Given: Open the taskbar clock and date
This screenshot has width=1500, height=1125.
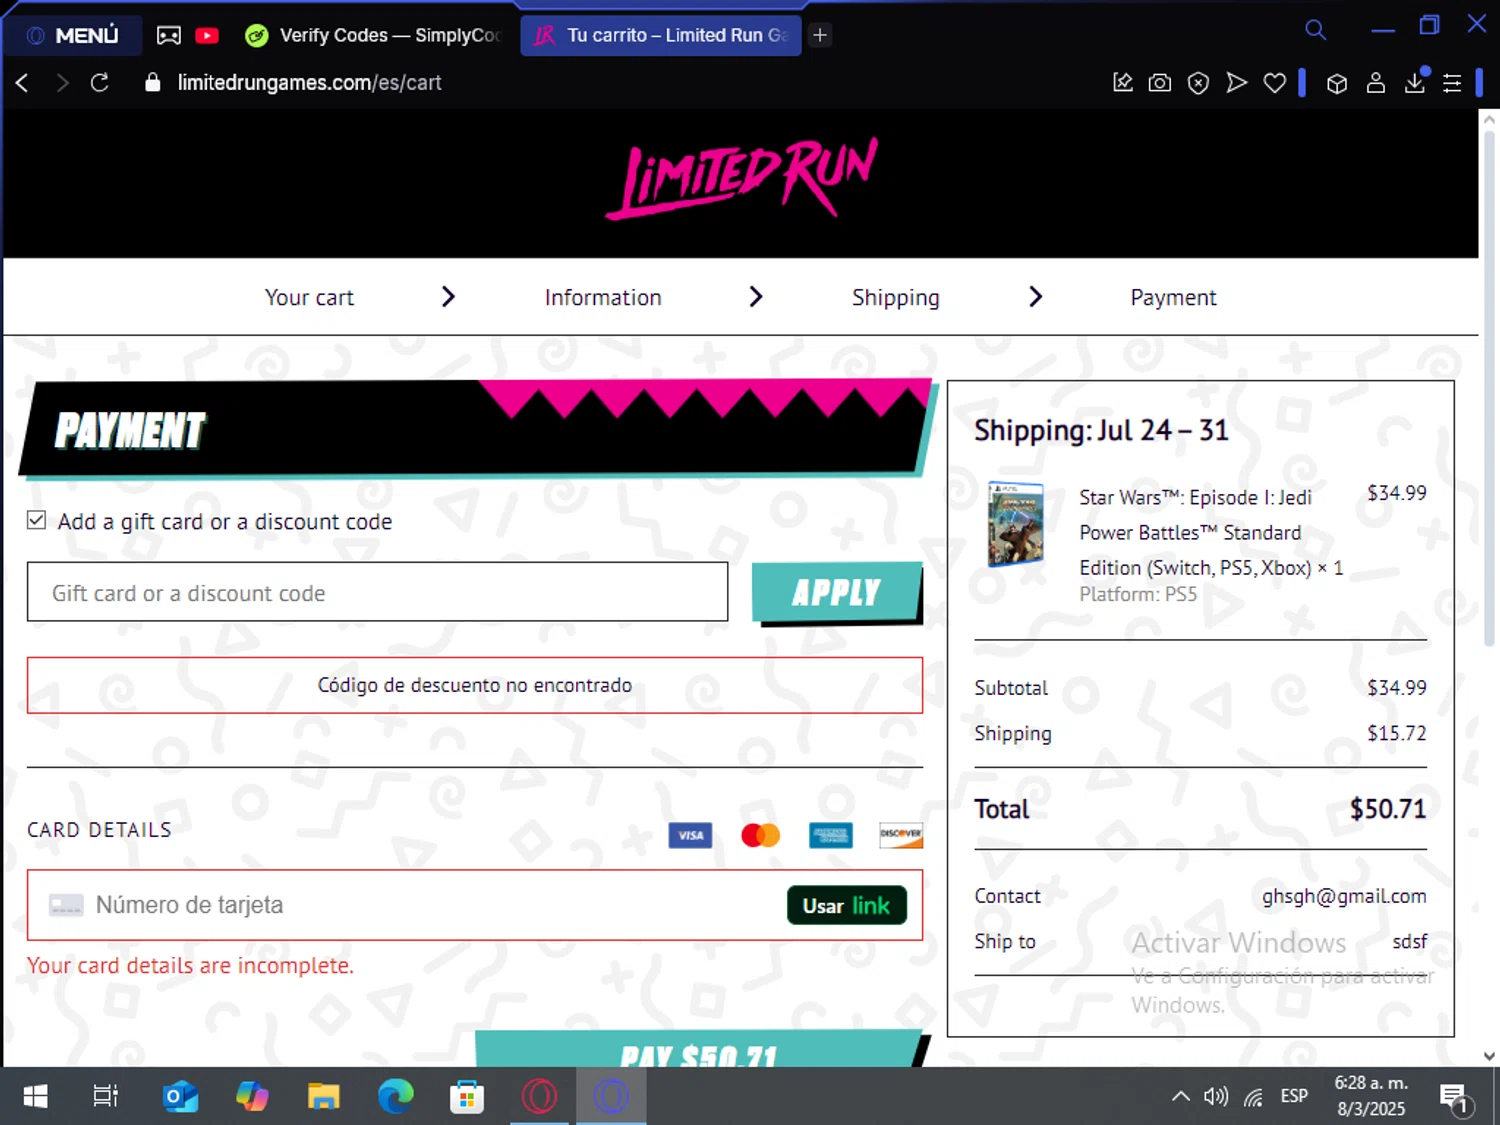Looking at the screenshot, I should 1371,1096.
